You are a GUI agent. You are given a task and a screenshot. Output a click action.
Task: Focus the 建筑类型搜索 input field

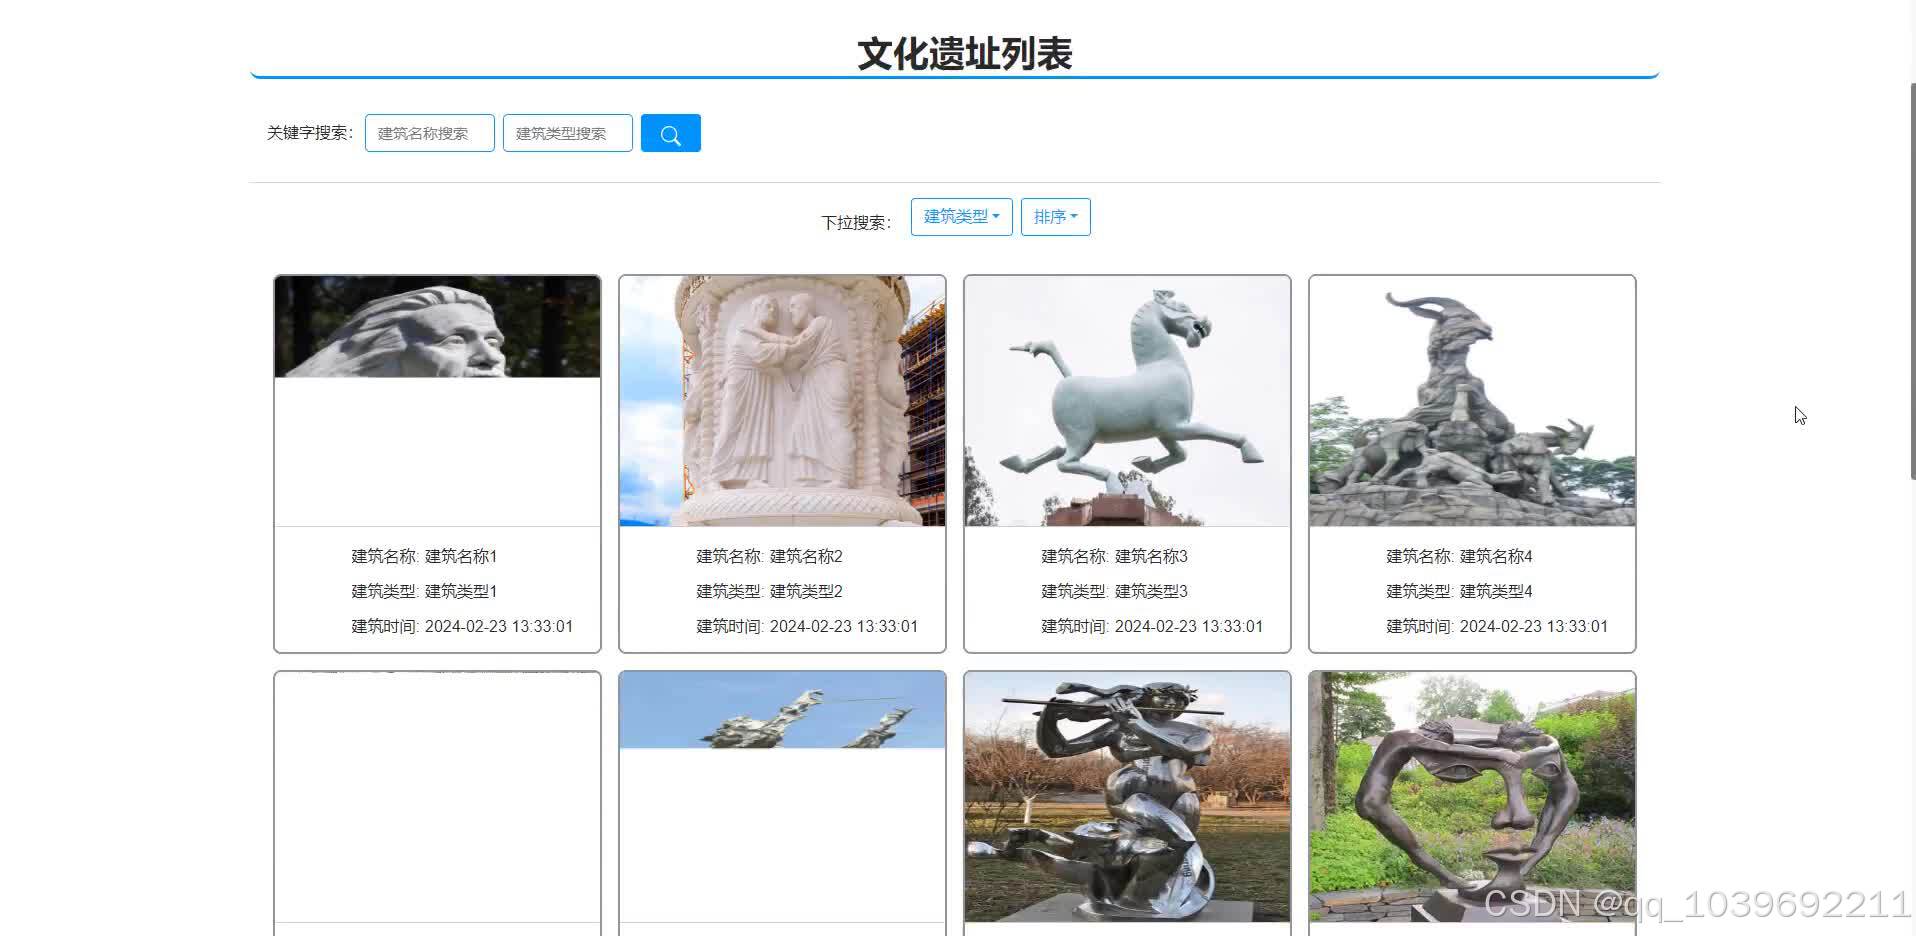point(568,133)
